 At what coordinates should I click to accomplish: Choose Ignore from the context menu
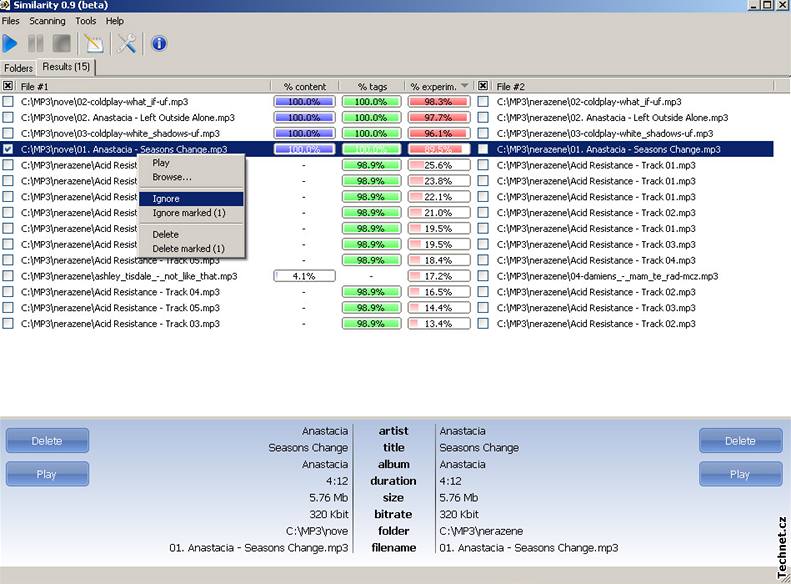click(x=166, y=199)
